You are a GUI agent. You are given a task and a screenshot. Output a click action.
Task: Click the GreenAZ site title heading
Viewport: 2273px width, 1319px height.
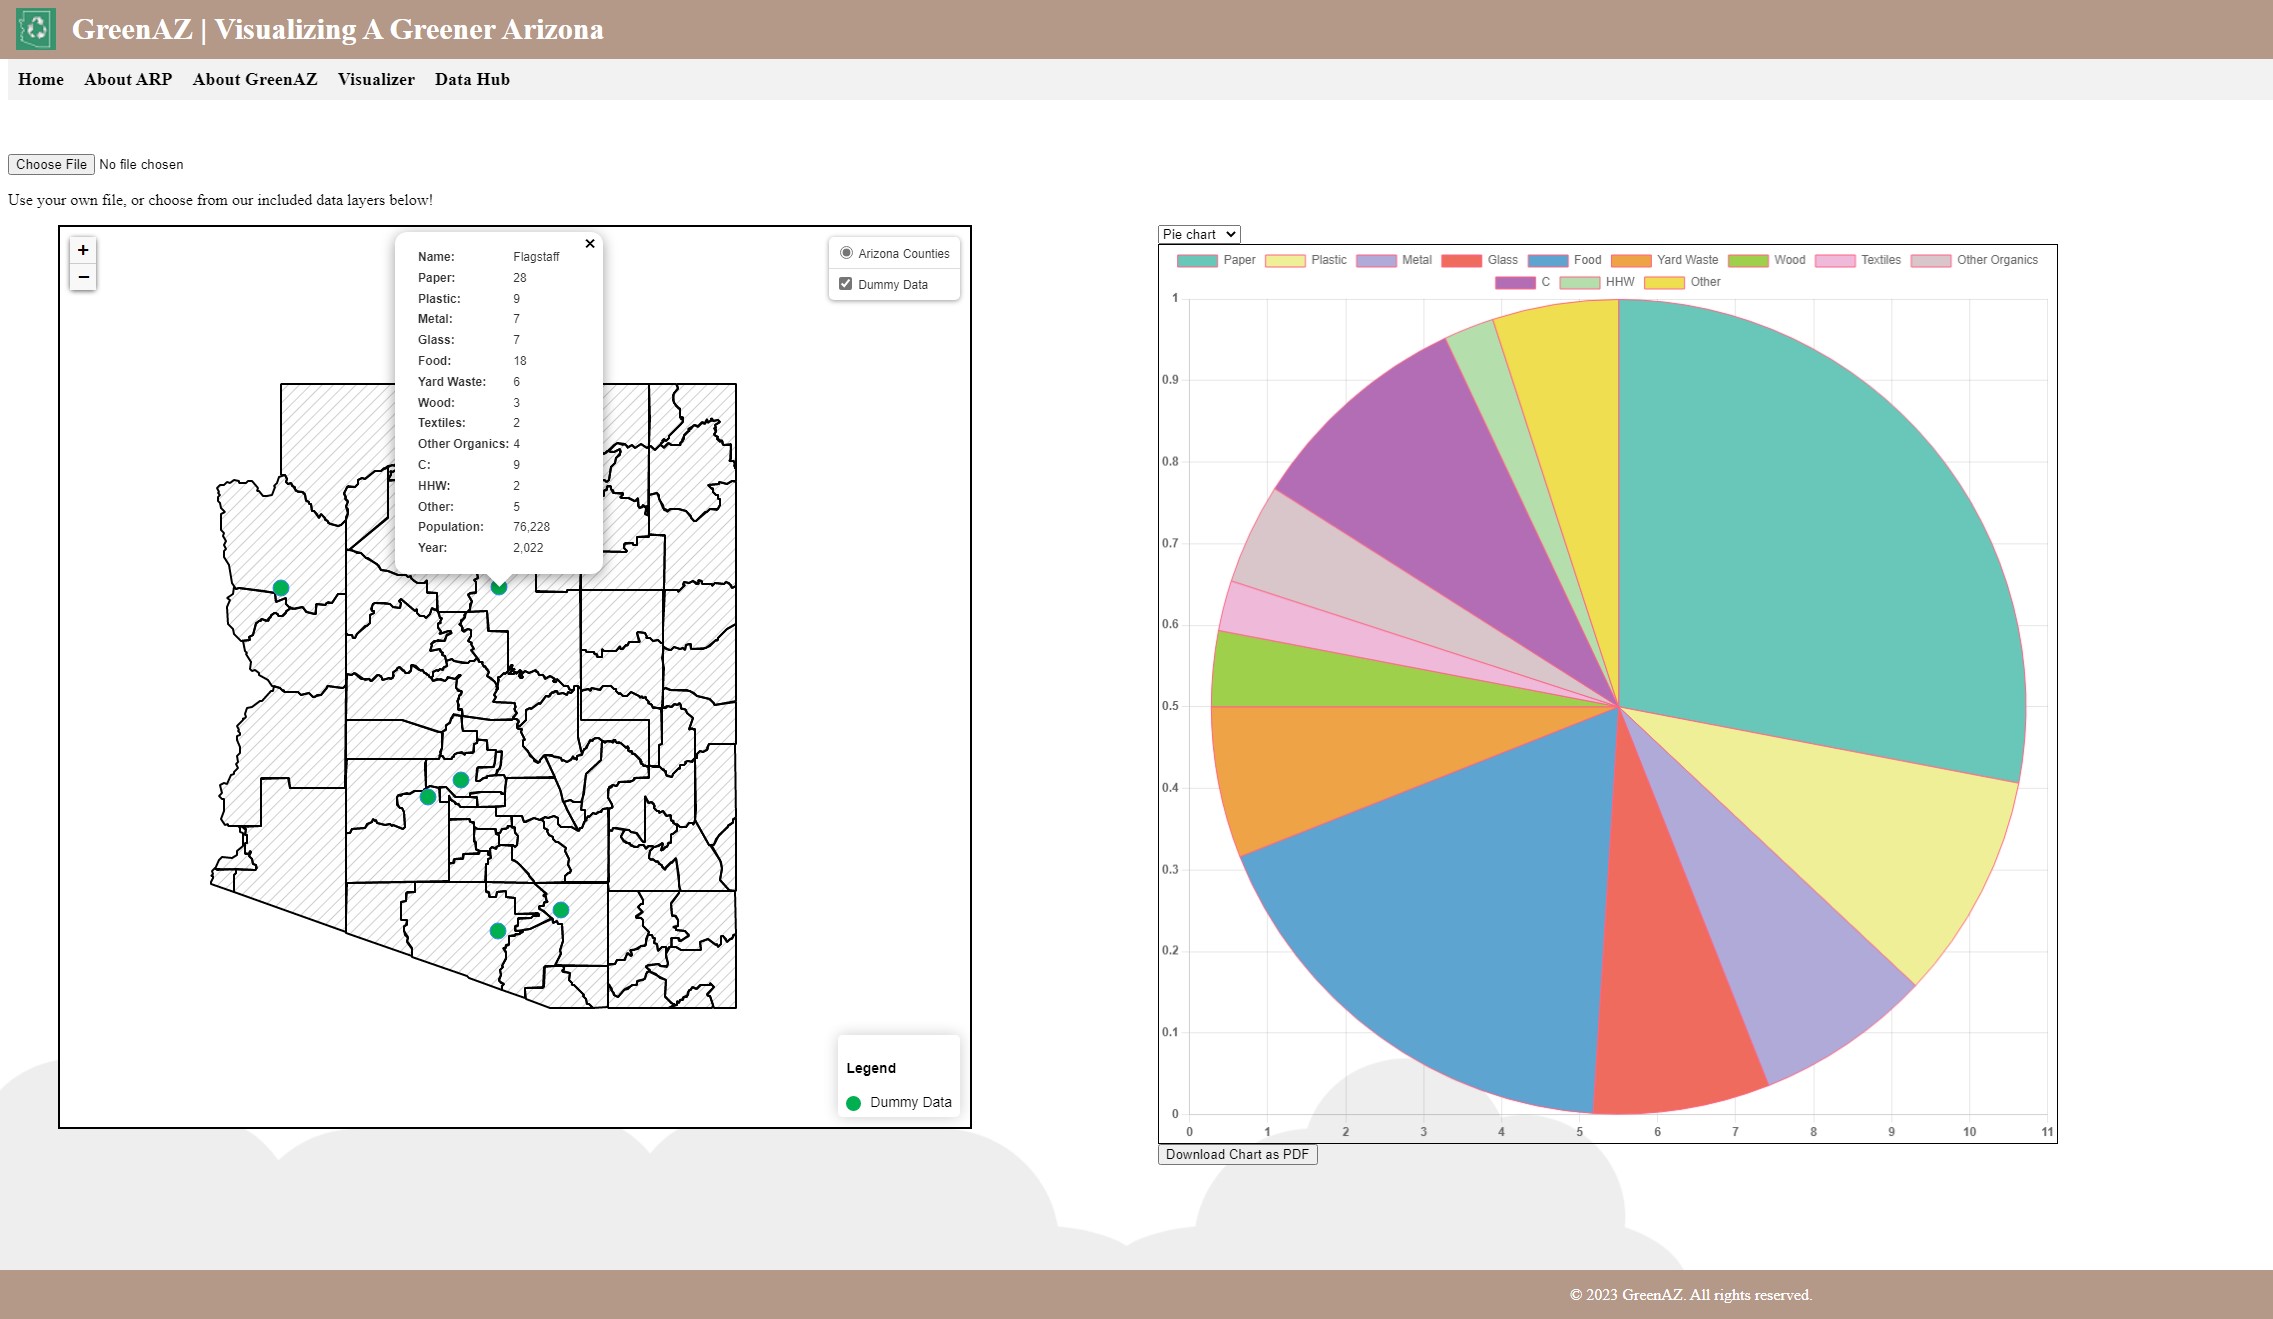click(338, 29)
